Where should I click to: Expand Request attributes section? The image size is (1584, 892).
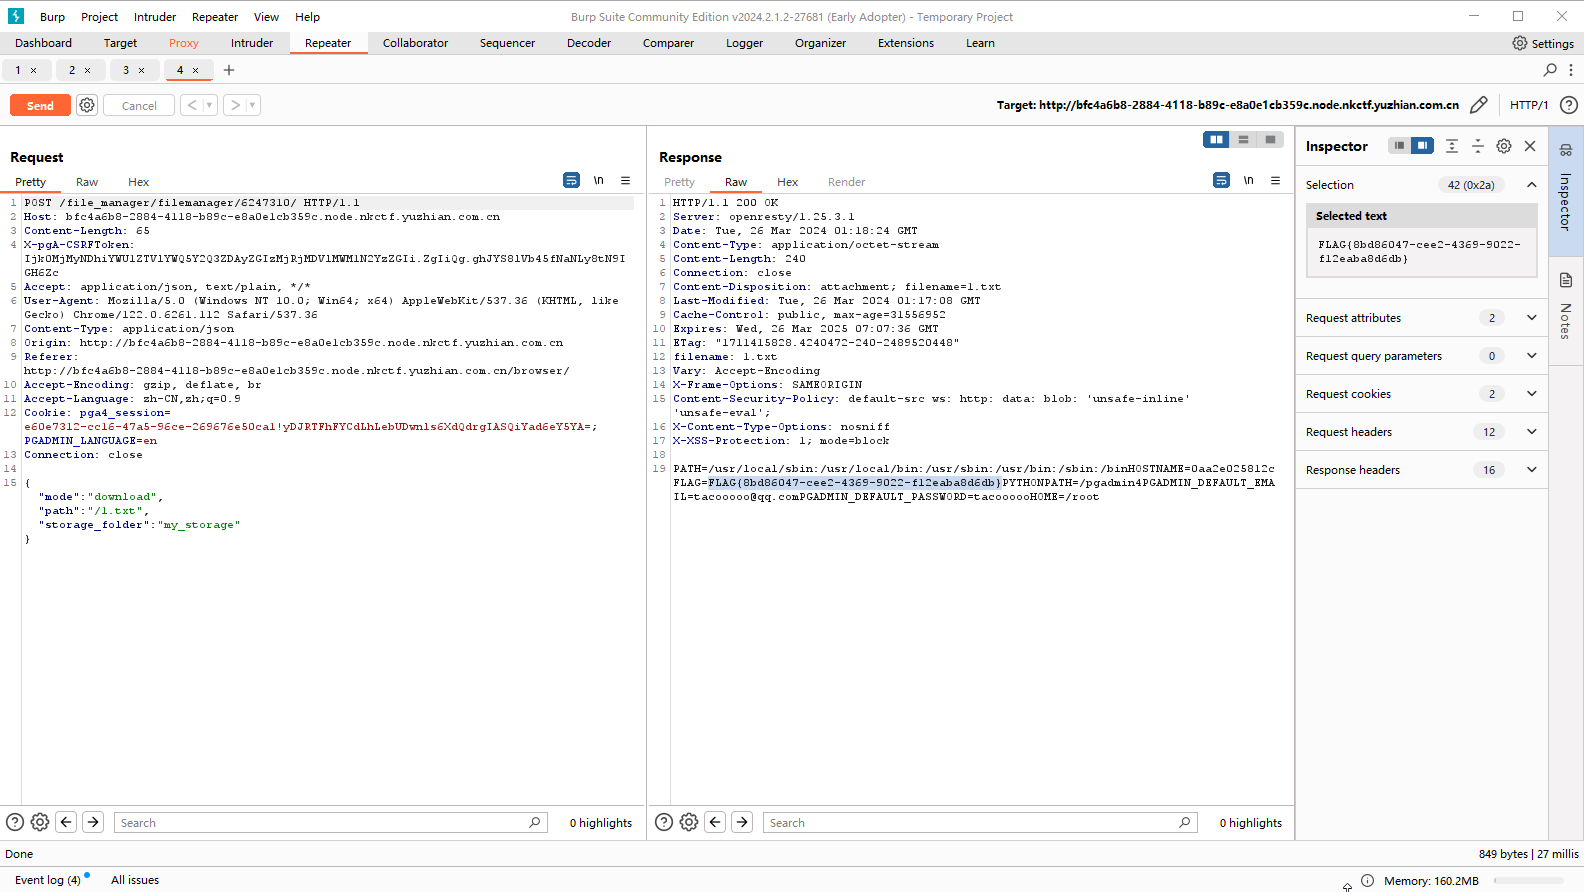pyautogui.click(x=1531, y=318)
